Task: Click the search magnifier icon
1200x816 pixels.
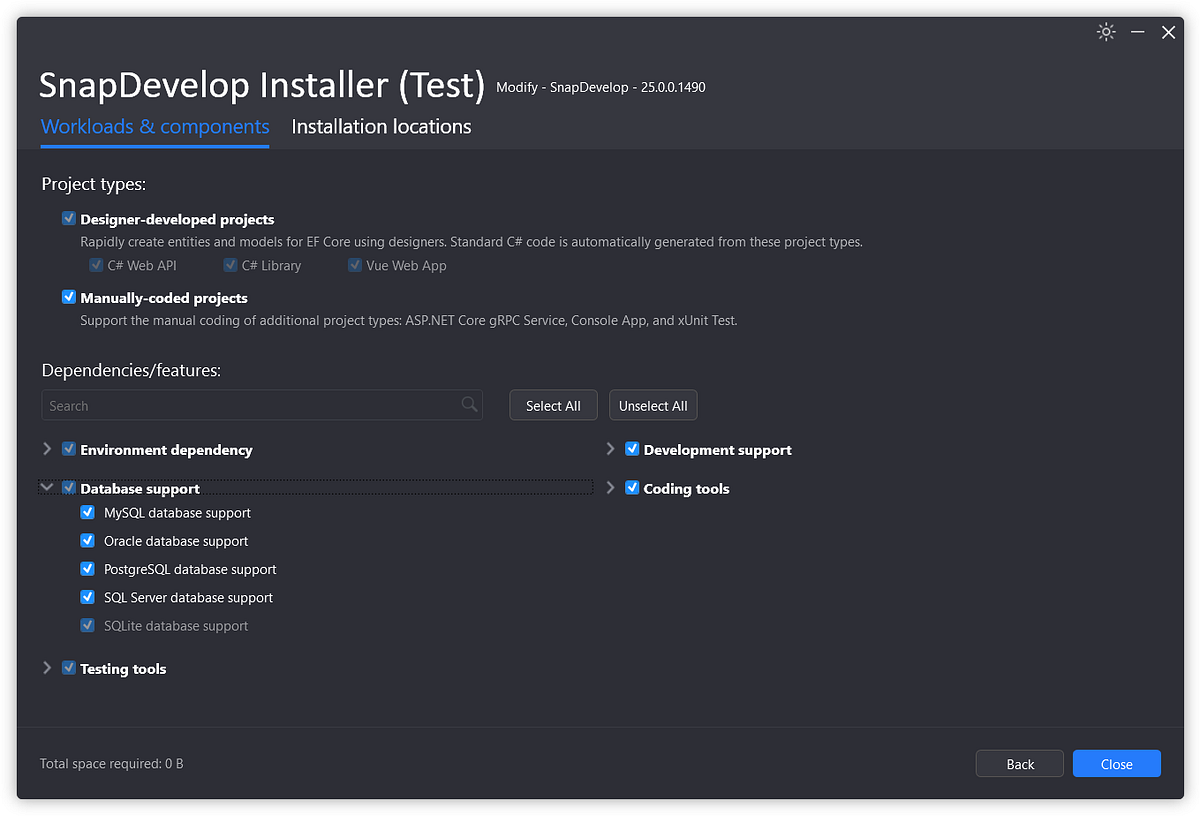Action: click(x=469, y=405)
